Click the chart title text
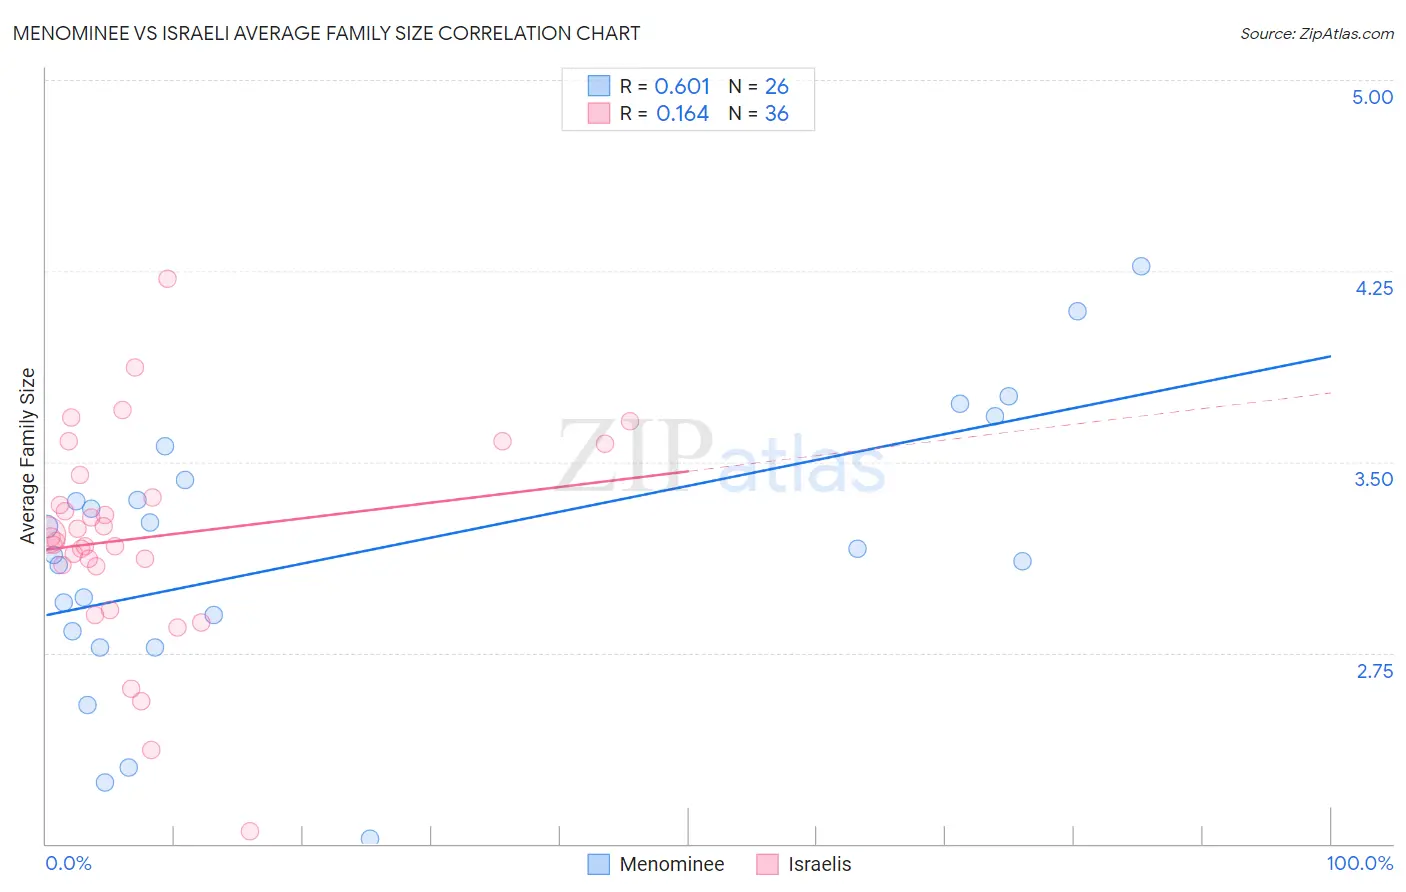The height and width of the screenshot is (892, 1406). click(326, 33)
